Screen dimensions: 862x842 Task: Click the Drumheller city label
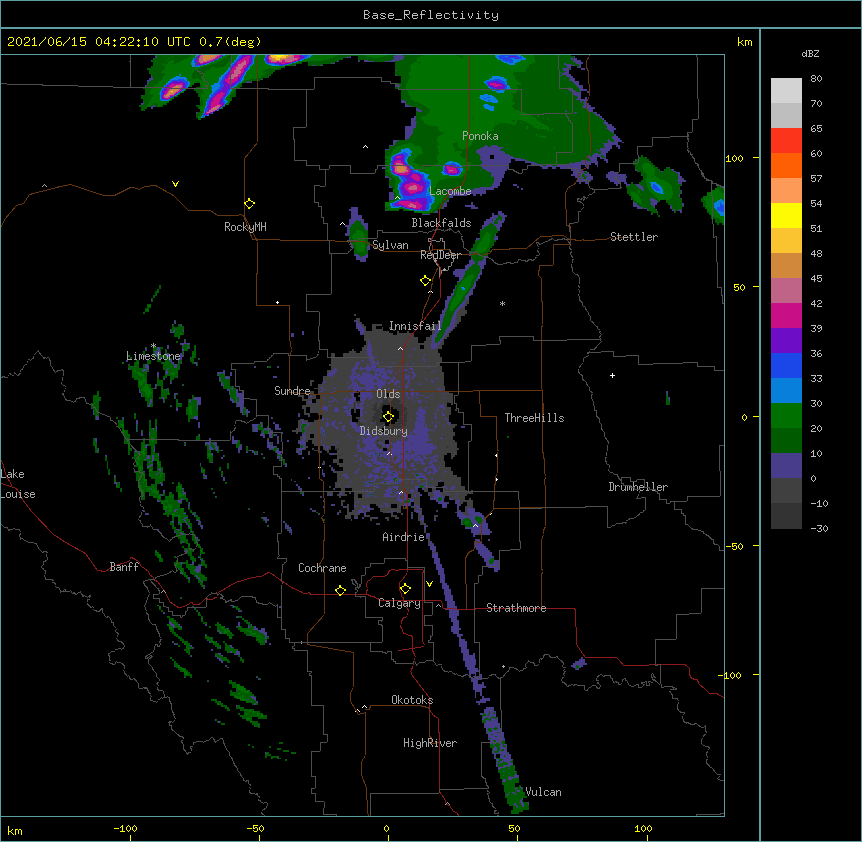point(638,487)
